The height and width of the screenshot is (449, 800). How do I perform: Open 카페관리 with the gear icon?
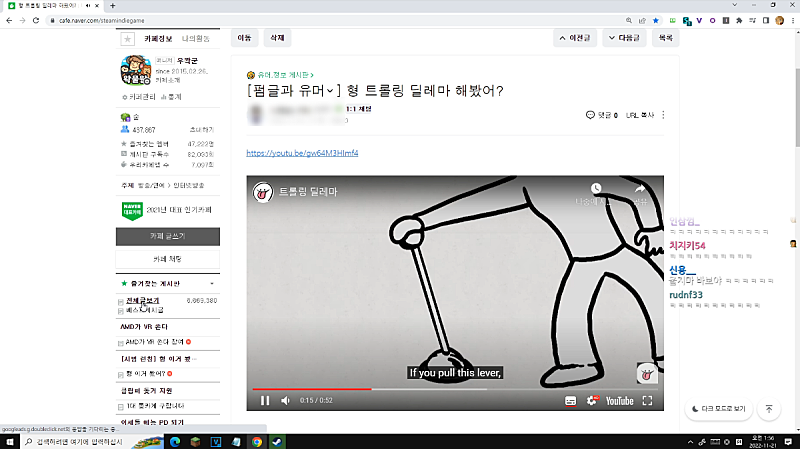139,97
